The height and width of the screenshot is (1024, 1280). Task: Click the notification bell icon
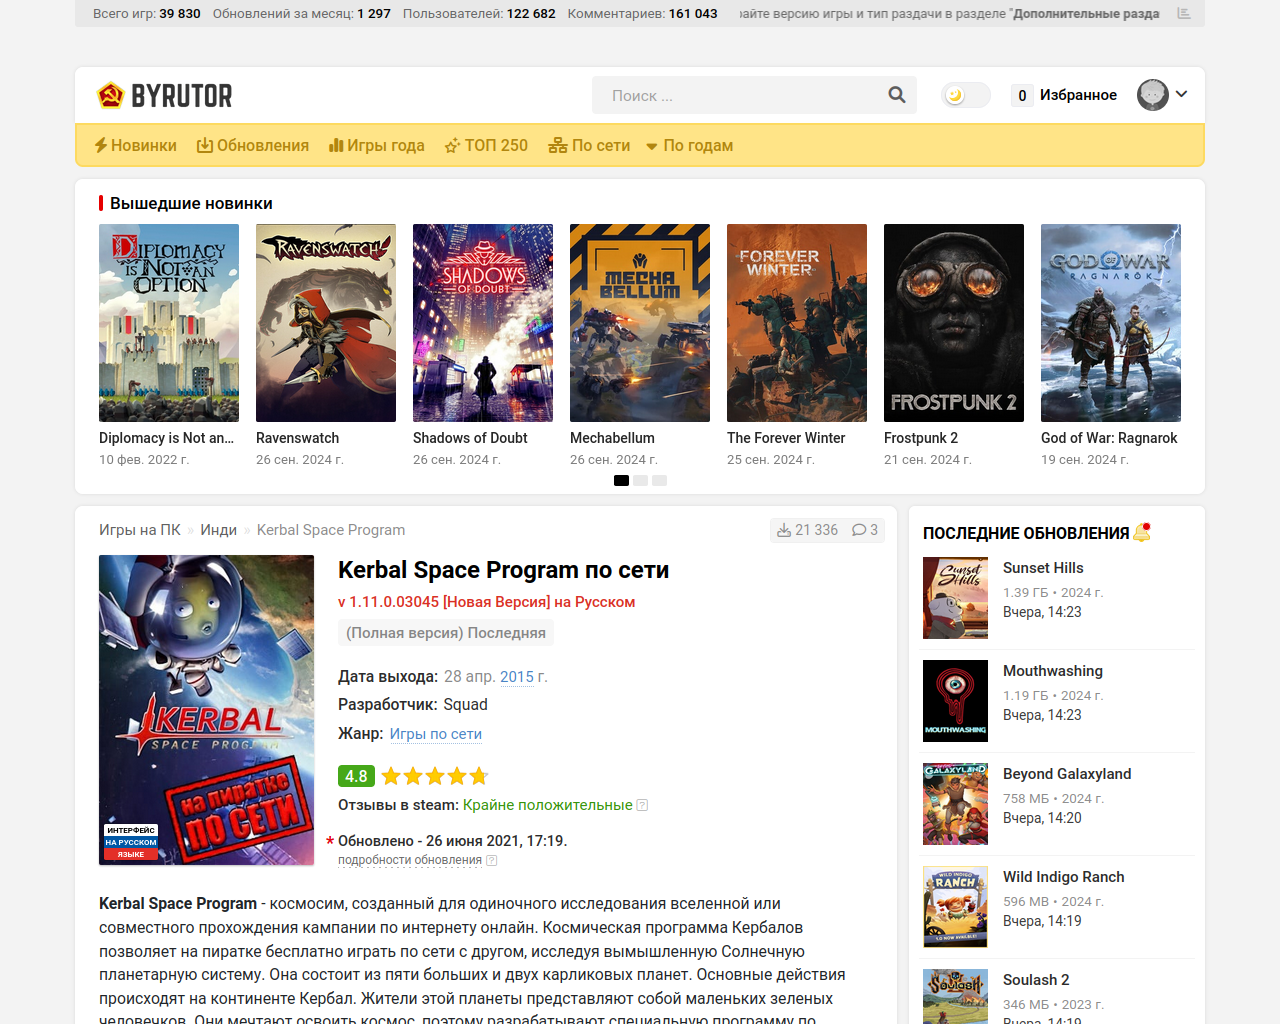click(1142, 533)
